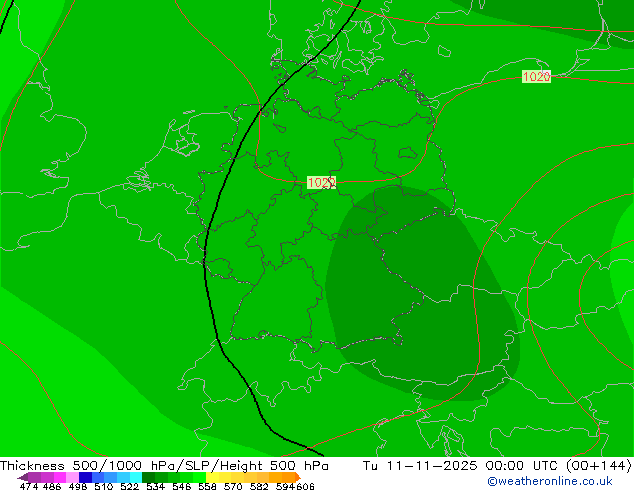Screen dimensions: 634x490
Task: Click the purple arrow at the legend's left end
Action: [23, 478]
